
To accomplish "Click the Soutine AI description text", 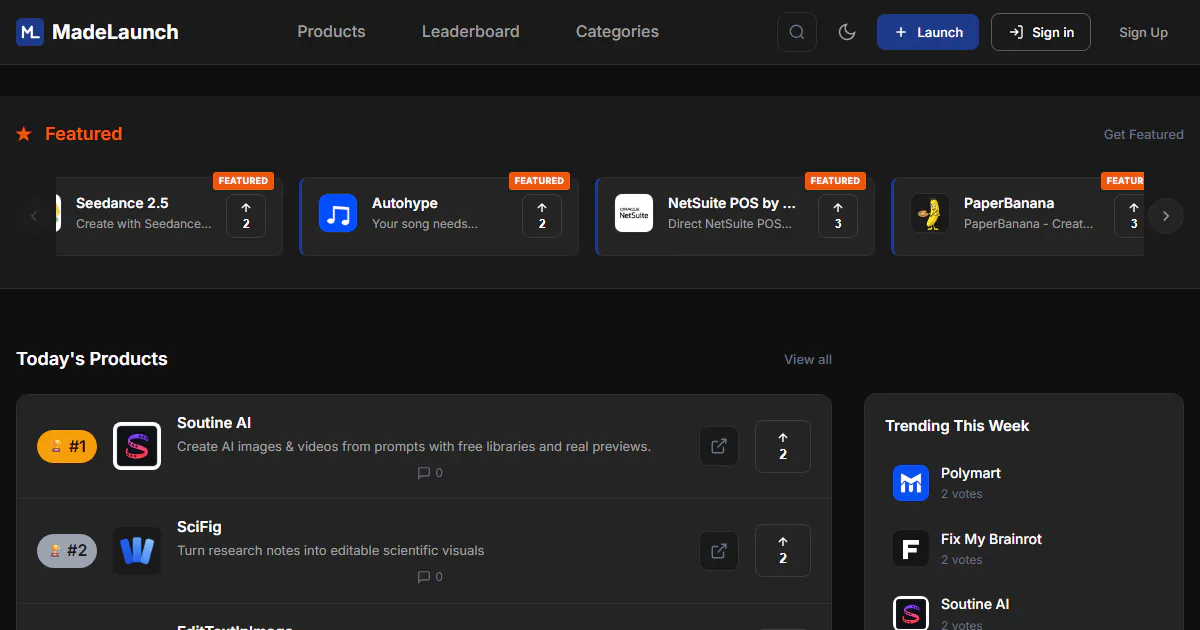I will [414, 446].
